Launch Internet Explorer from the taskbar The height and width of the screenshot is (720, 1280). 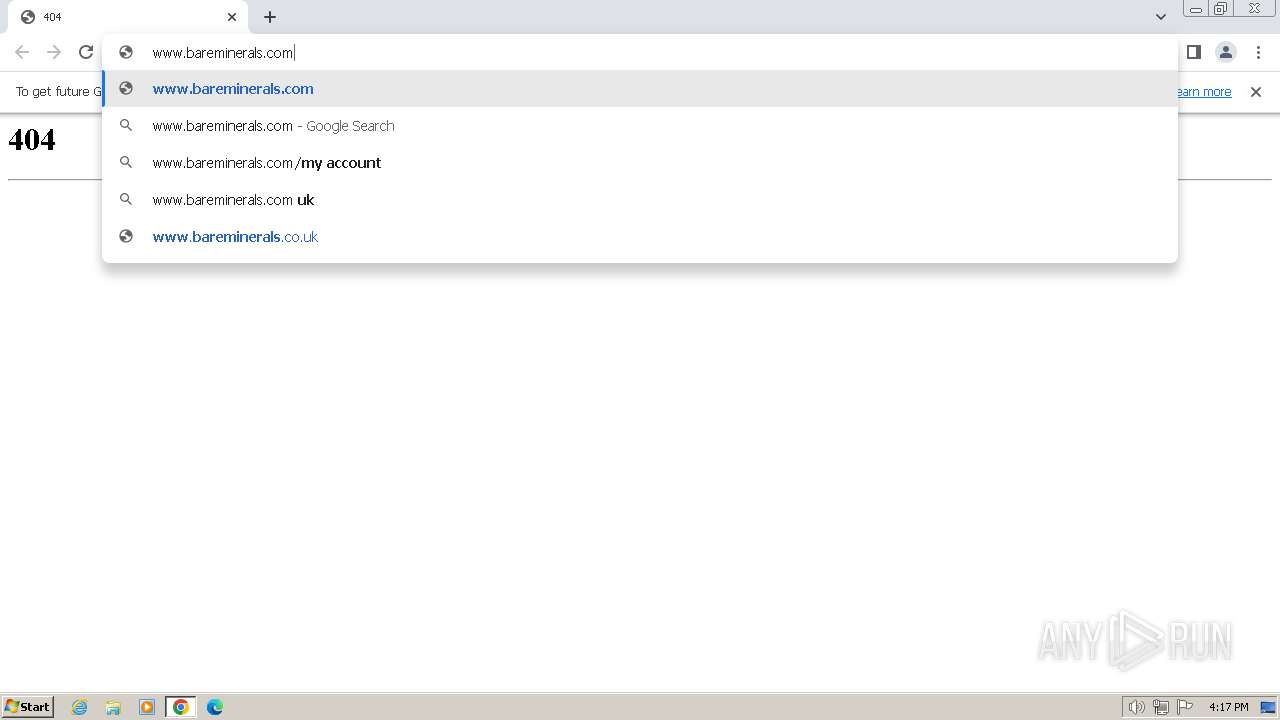80,707
